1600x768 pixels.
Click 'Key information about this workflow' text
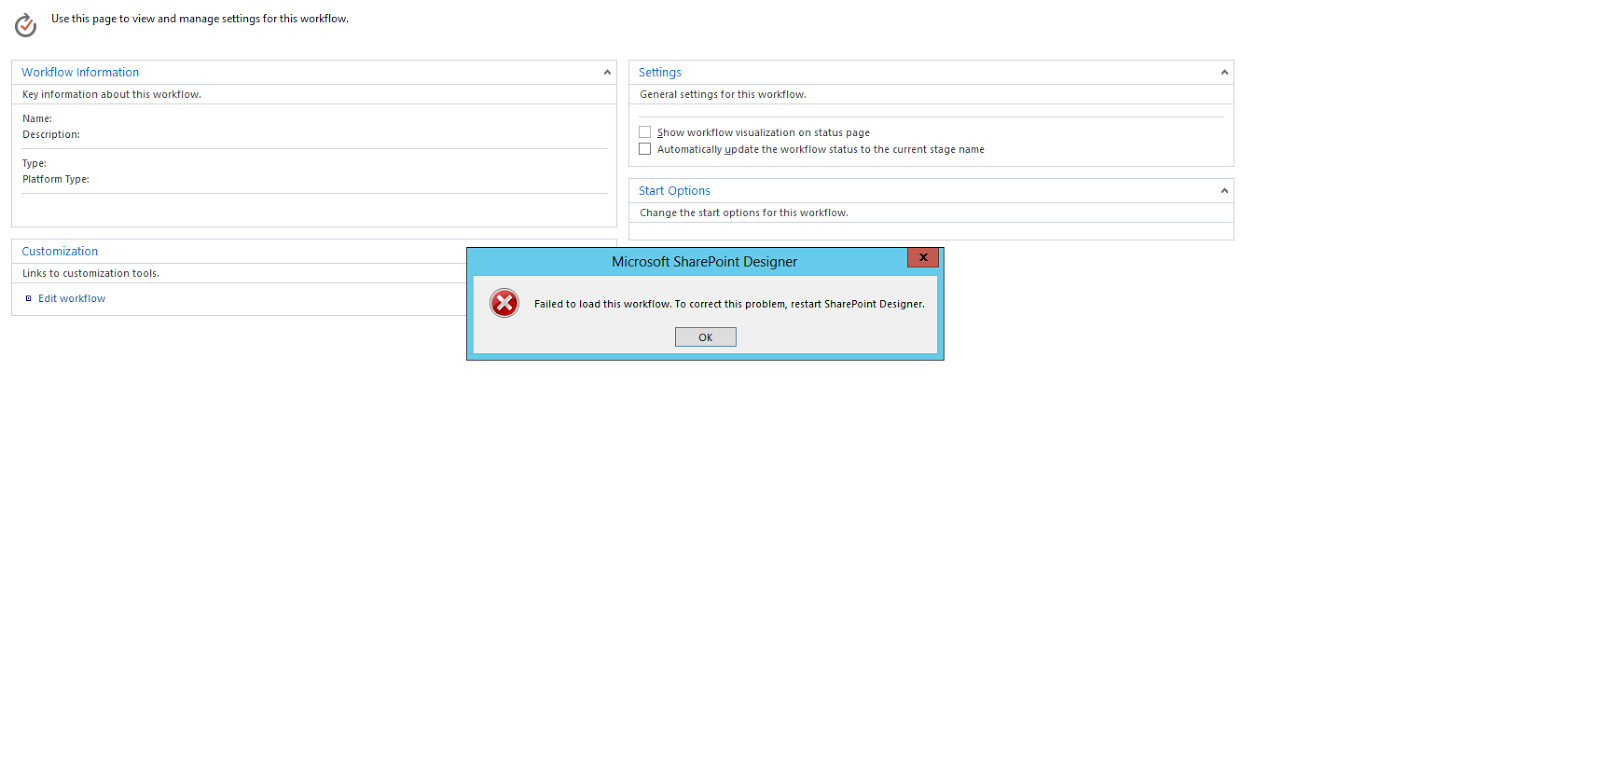click(x=112, y=94)
